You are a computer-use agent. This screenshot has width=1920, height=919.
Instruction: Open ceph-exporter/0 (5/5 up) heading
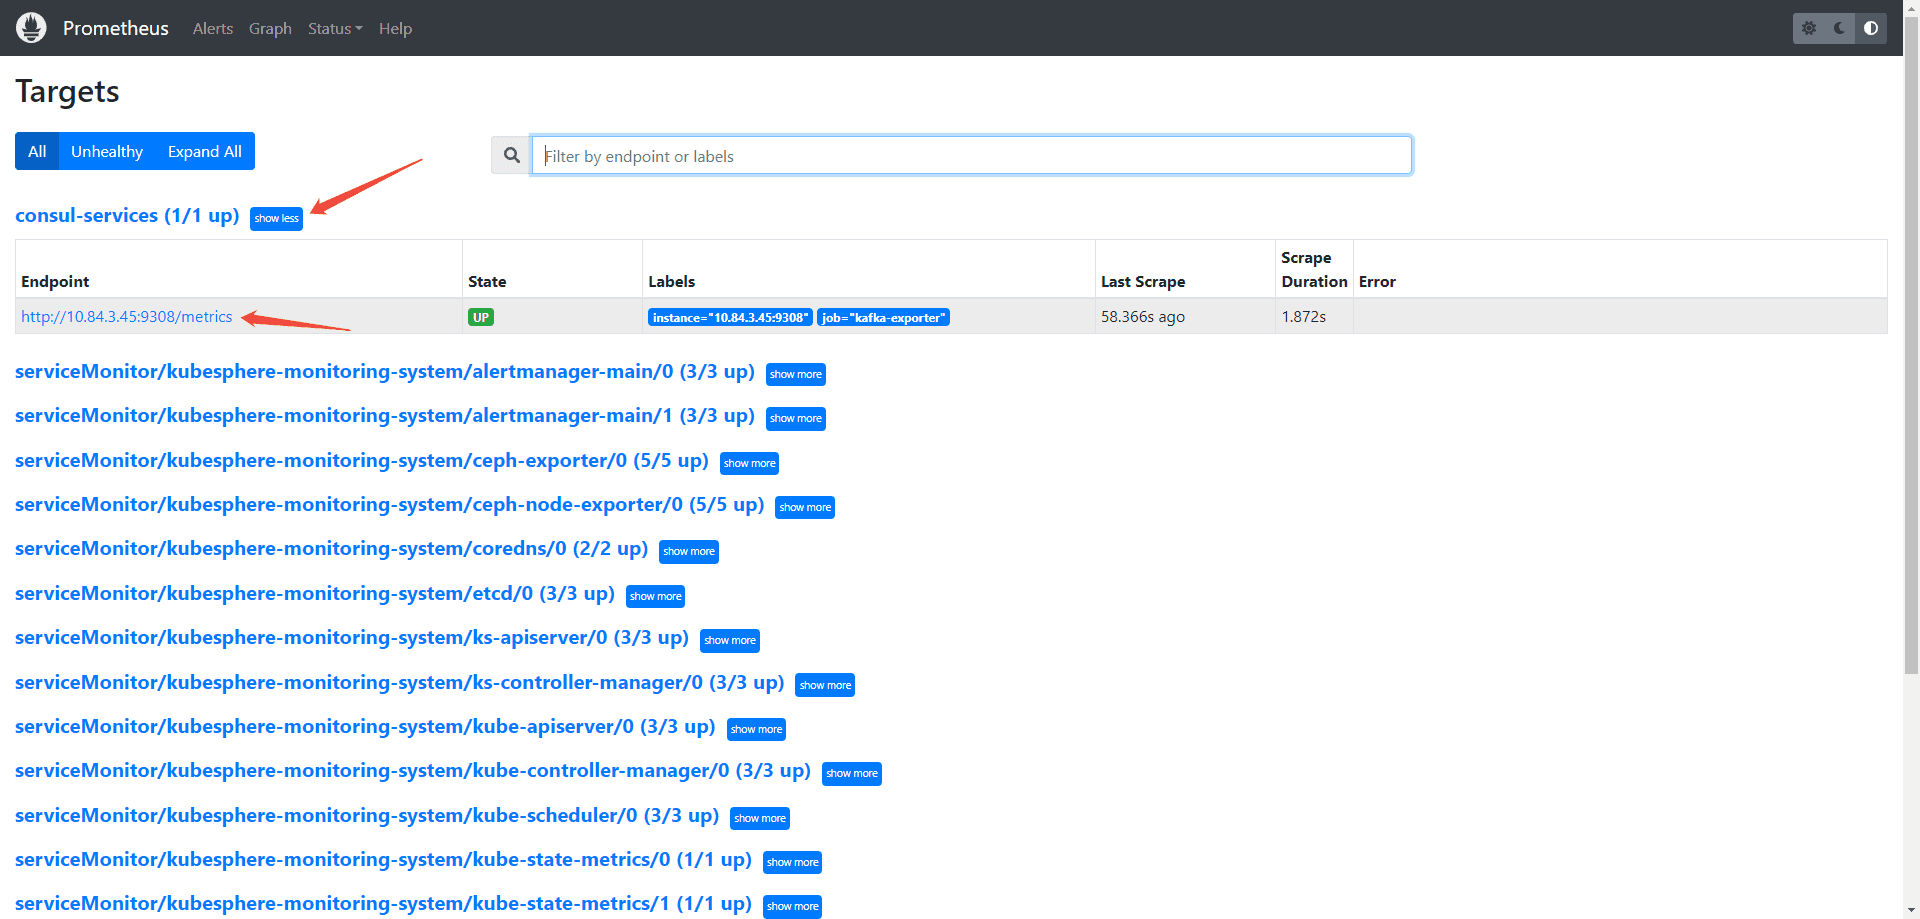[362, 460]
